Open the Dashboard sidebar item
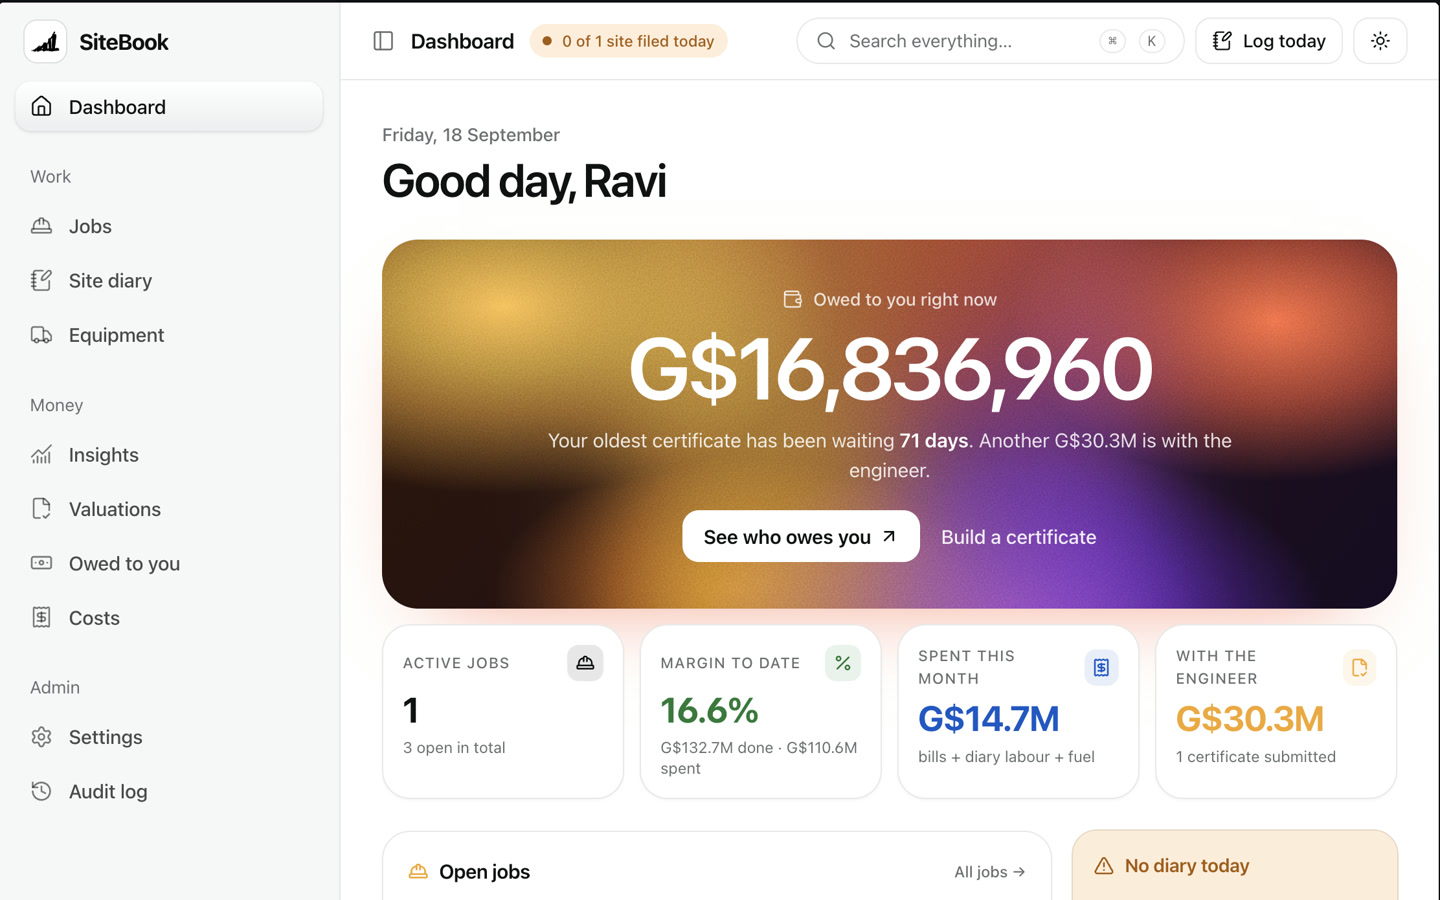The image size is (1440, 900). (169, 107)
